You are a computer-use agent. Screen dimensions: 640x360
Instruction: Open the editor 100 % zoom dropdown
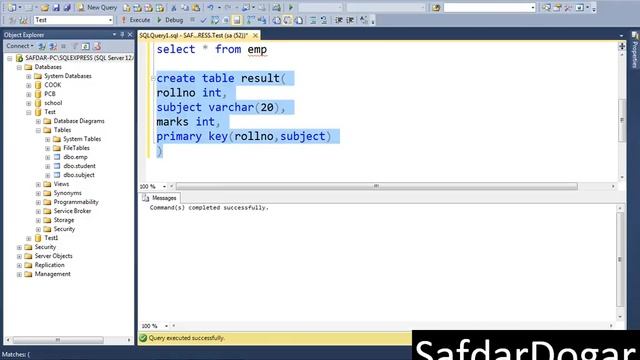pyautogui.click(x=164, y=187)
